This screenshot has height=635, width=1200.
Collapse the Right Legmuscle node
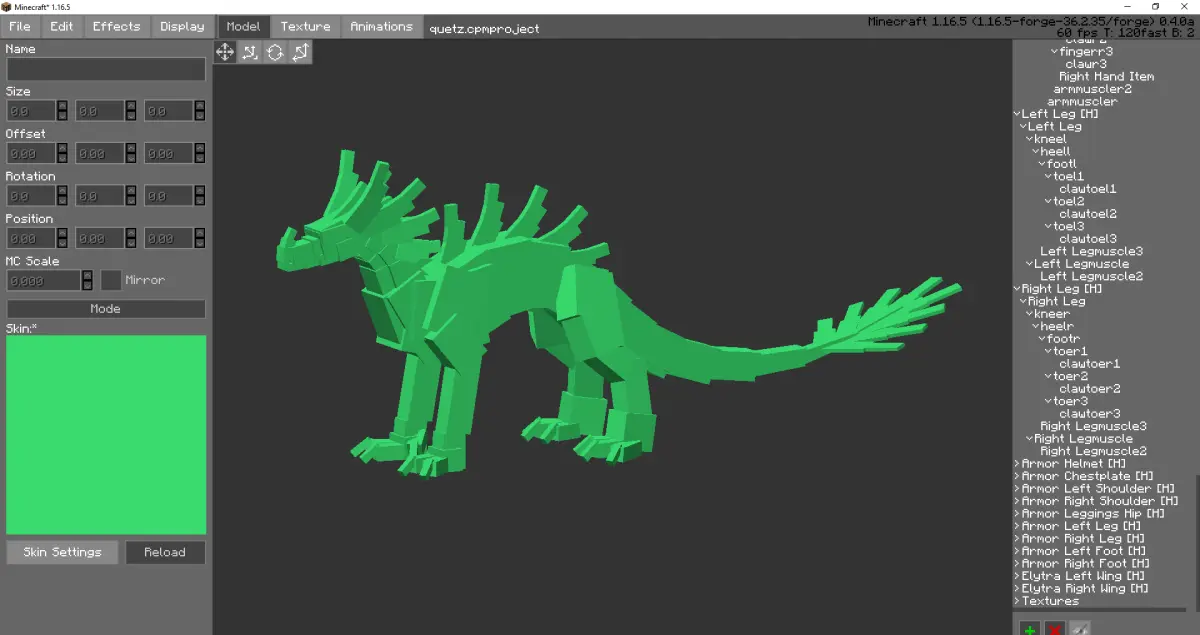coord(1029,439)
